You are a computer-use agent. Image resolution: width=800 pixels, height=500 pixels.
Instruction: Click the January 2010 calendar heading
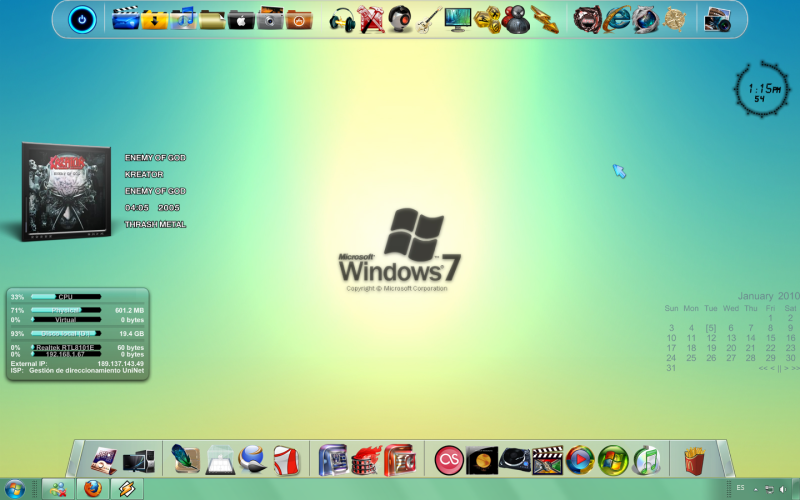[x=768, y=296]
